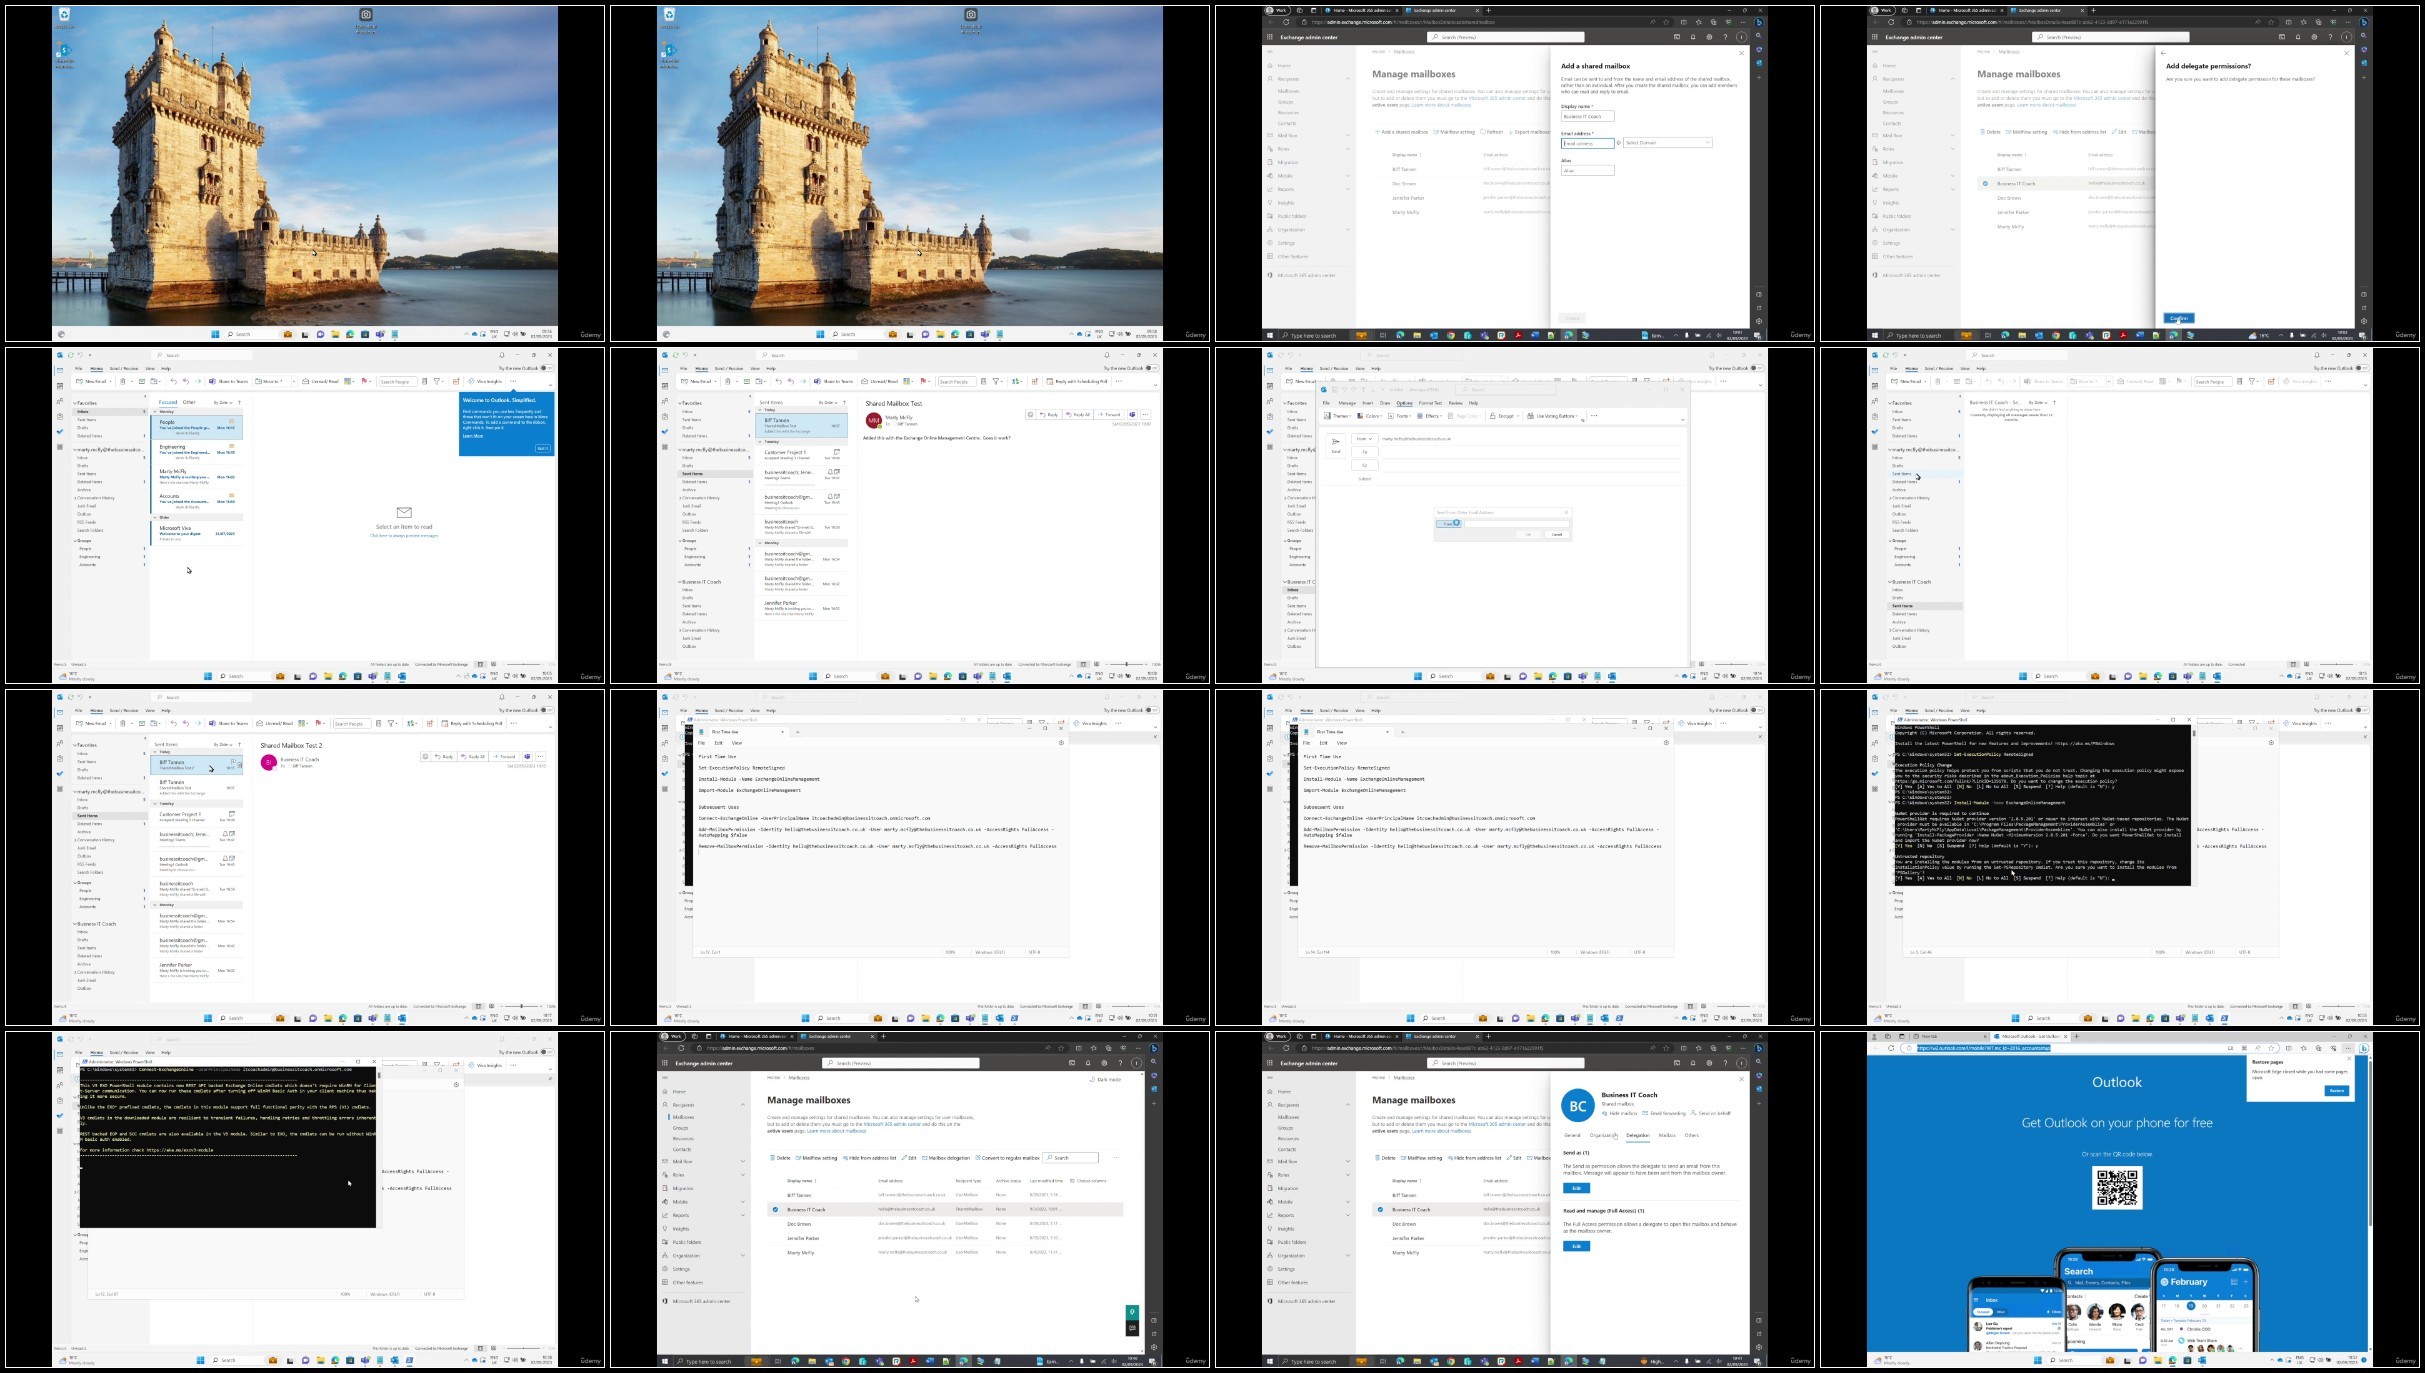The height and width of the screenshot is (1373, 2425).
Task: Expand Organization in the Dark mode frame sidebar
Action: [x=743, y=1256]
